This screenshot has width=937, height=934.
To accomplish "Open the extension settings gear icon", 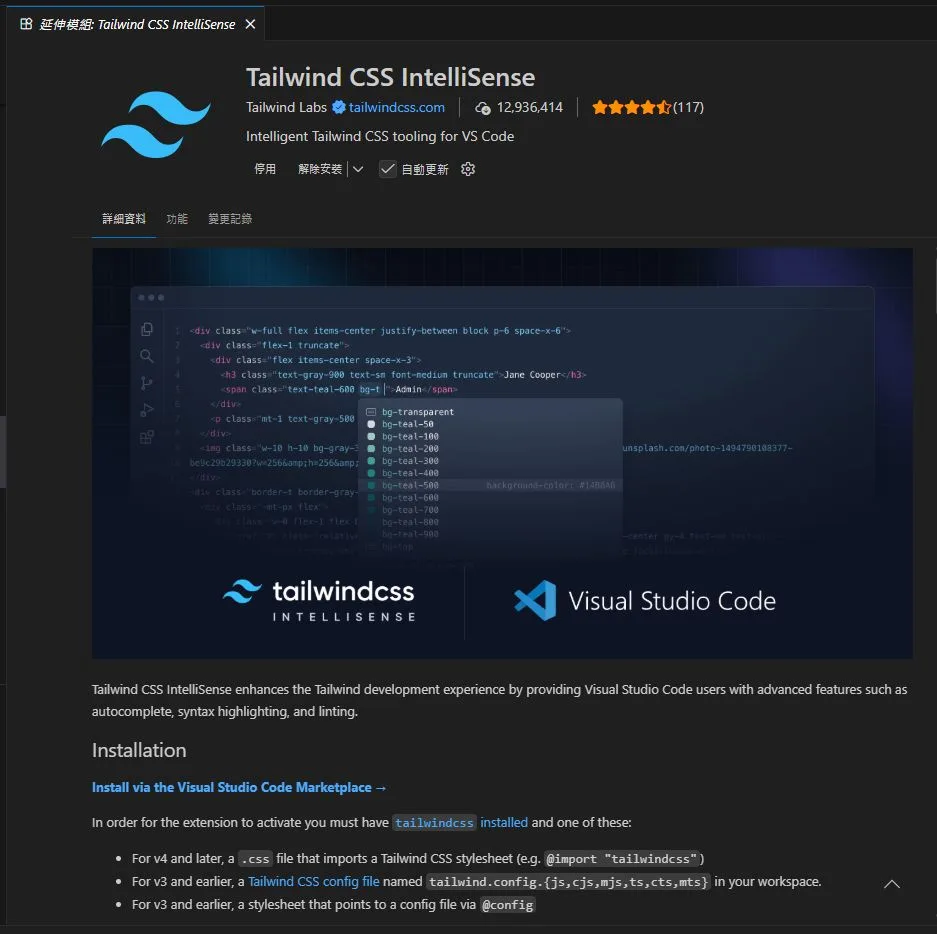I will click(468, 169).
